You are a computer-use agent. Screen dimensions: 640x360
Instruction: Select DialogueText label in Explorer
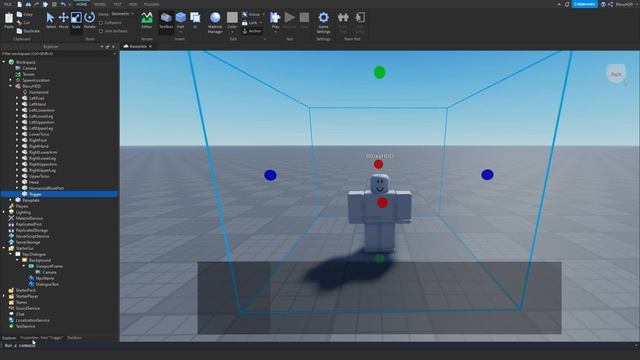[47, 284]
